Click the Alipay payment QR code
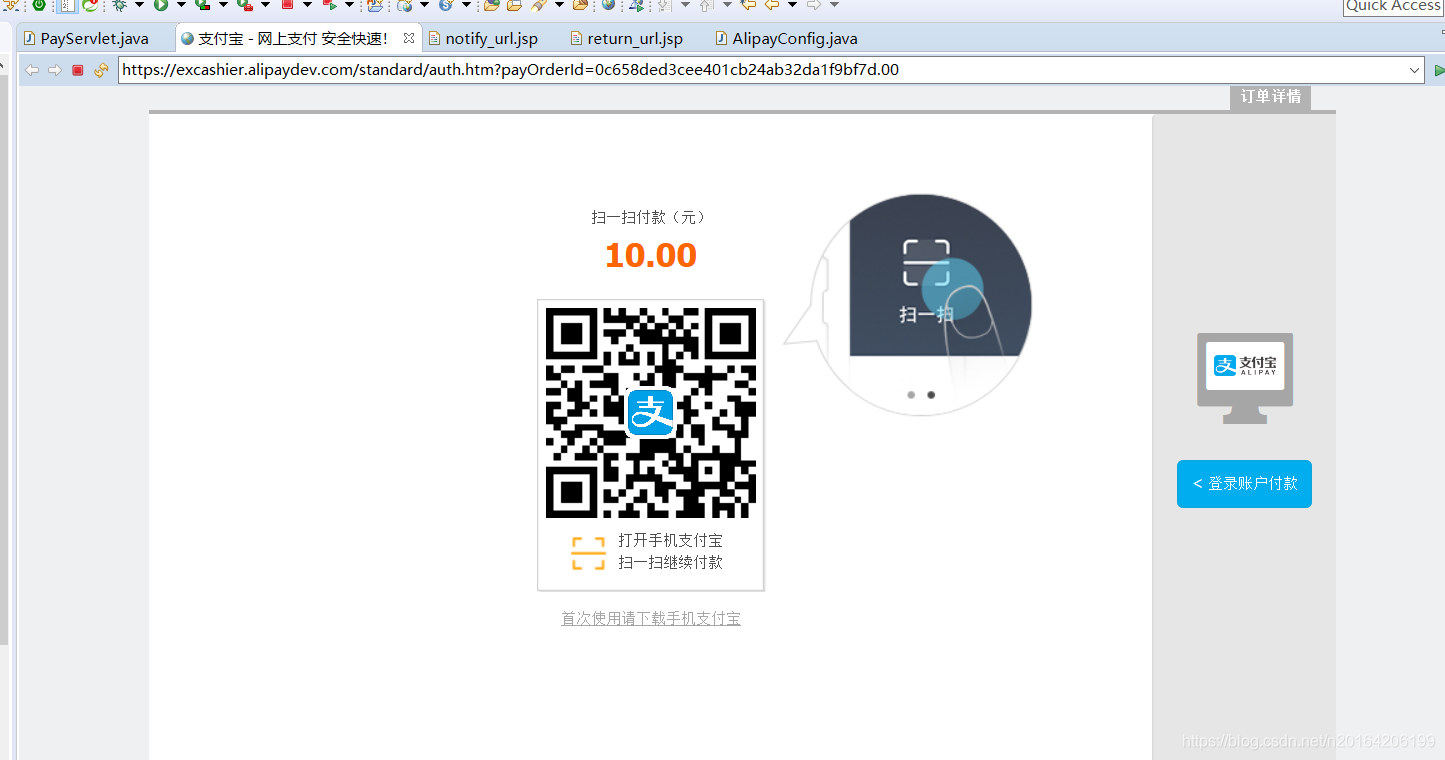This screenshot has width=1445, height=760. pos(651,413)
